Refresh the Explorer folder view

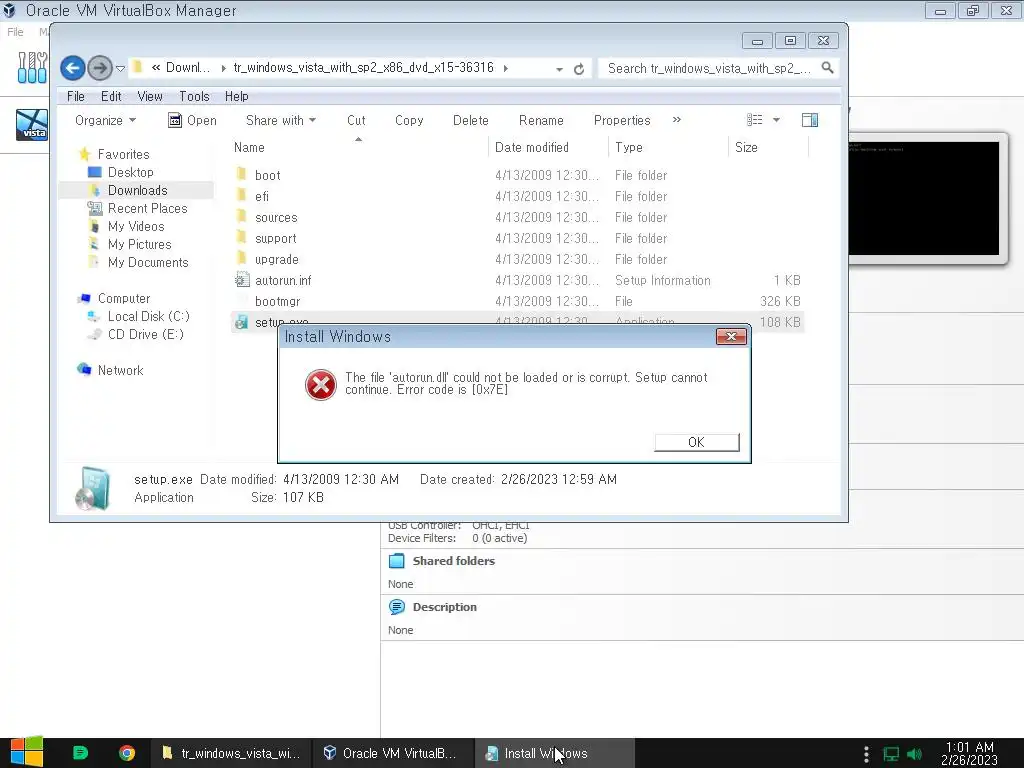click(x=579, y=69)
